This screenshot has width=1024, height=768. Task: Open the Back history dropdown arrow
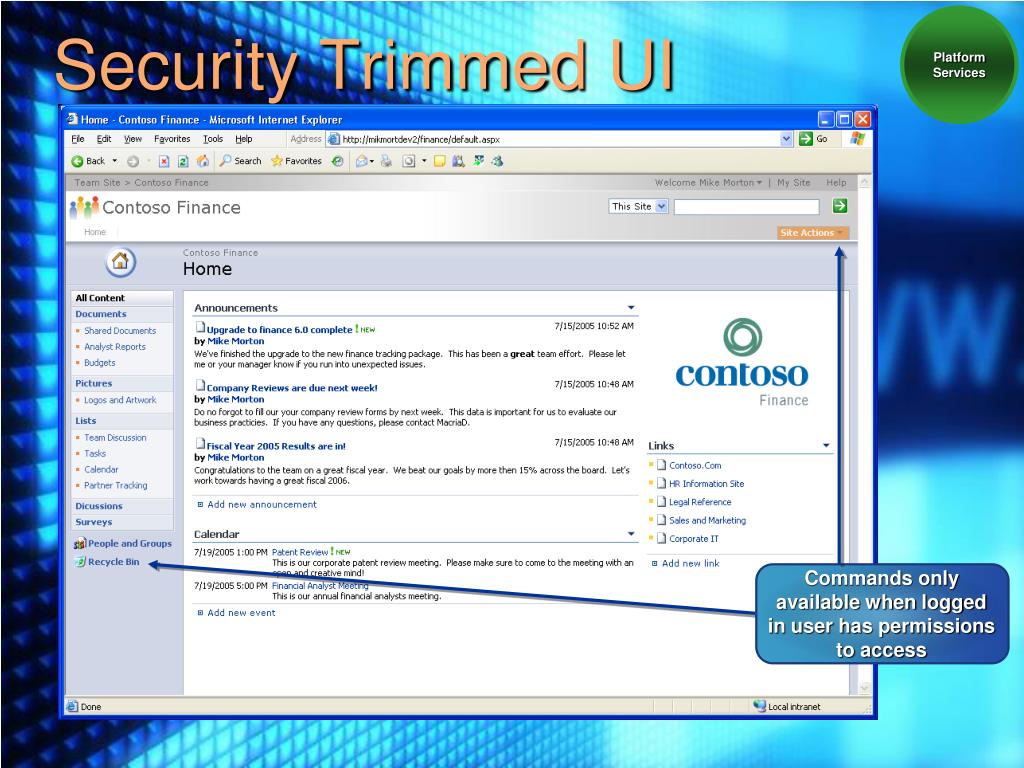114,161
